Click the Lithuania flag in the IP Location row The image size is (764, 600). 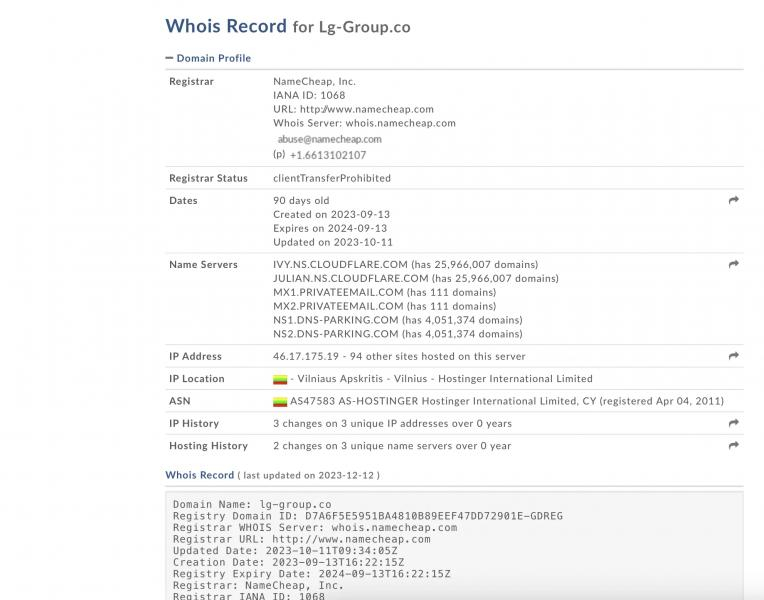280,379
